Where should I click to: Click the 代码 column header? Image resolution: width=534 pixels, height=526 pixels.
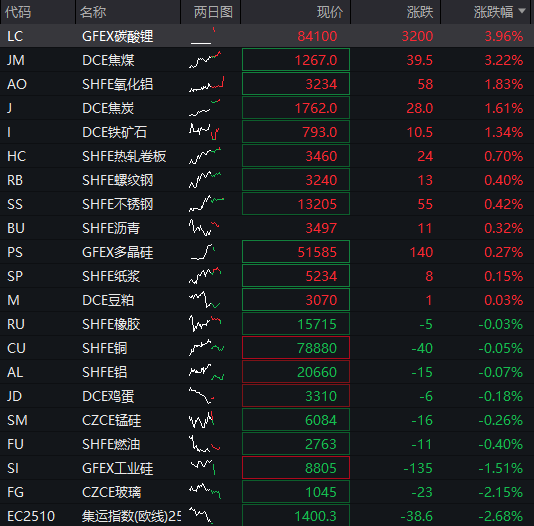pos(18,12)
